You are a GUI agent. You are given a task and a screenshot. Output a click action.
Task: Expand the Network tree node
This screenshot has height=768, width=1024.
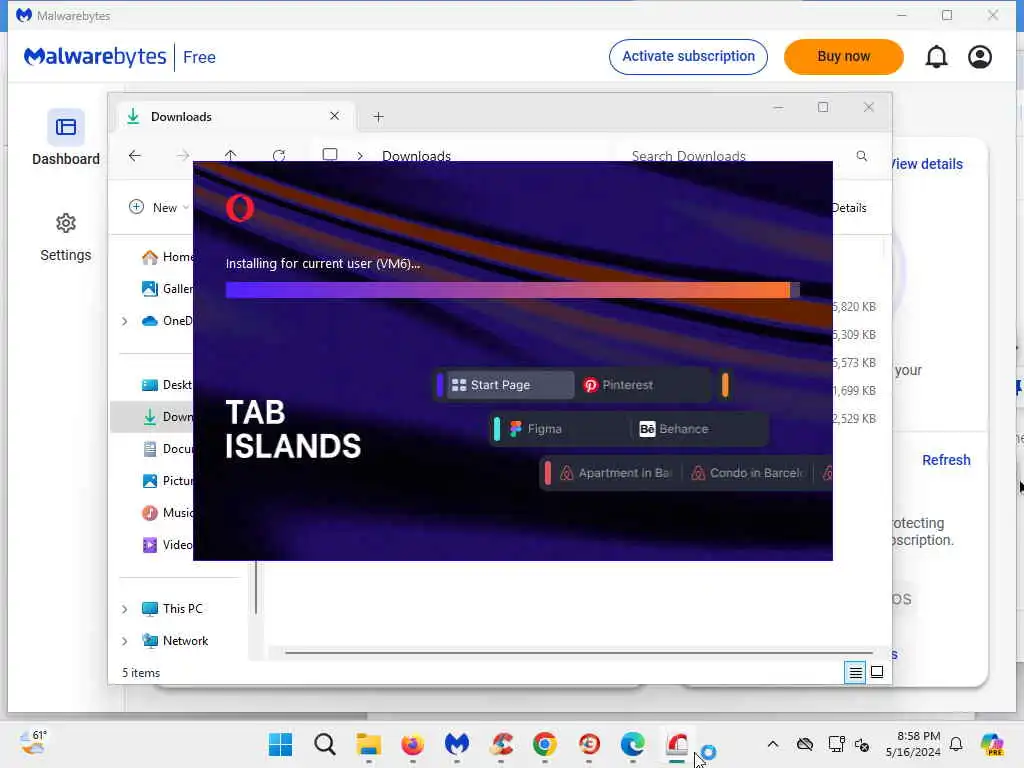pyautogui.click(x=124, y=641)
